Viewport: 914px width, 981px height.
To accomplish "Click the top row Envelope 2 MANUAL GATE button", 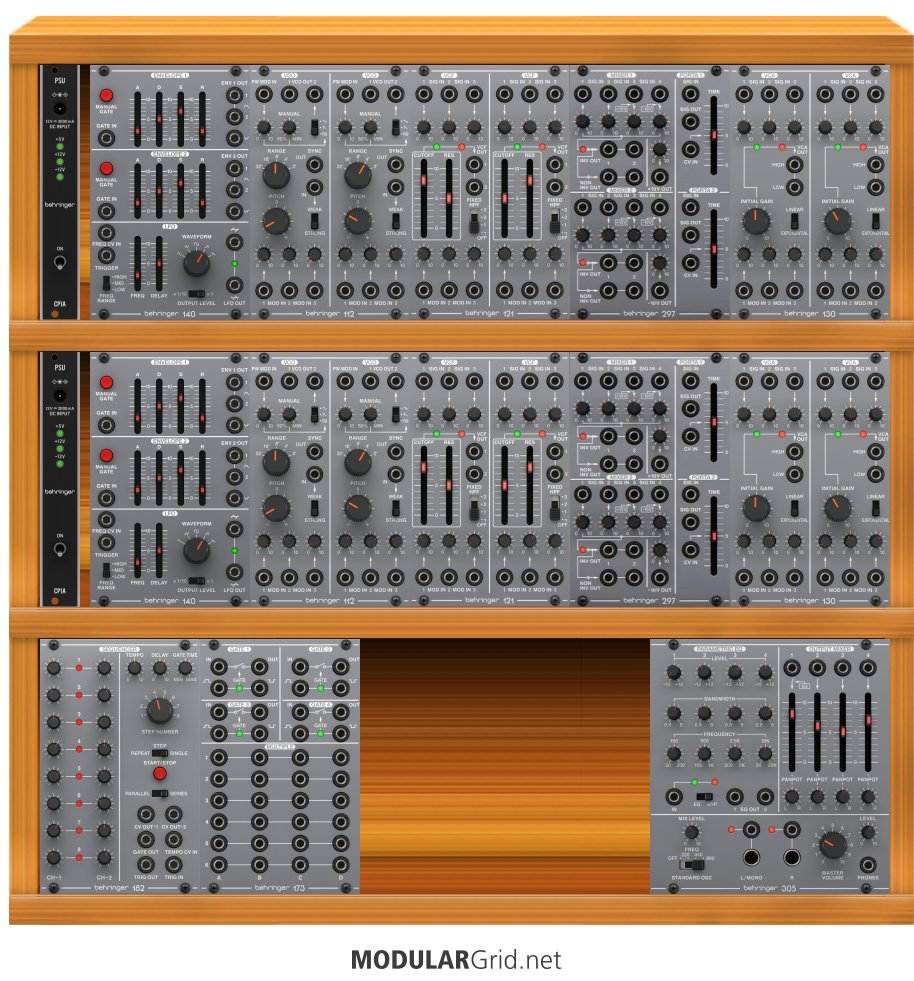I will 106,168.
